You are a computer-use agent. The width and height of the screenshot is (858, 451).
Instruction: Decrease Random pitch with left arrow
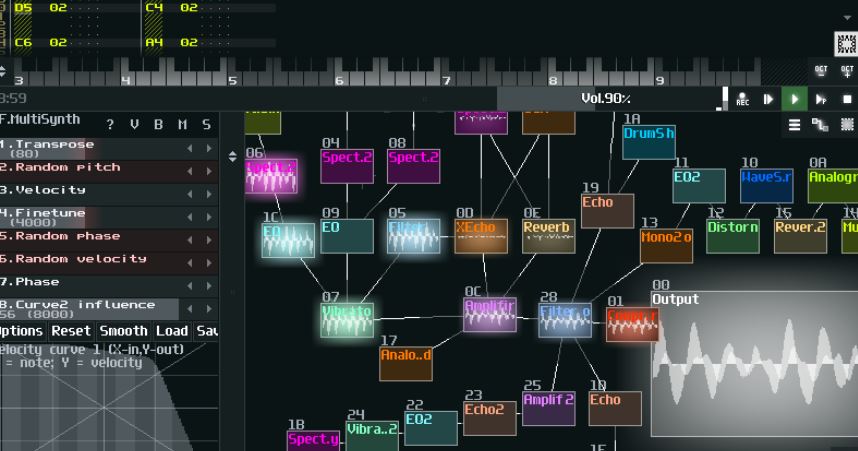[190, 171]
